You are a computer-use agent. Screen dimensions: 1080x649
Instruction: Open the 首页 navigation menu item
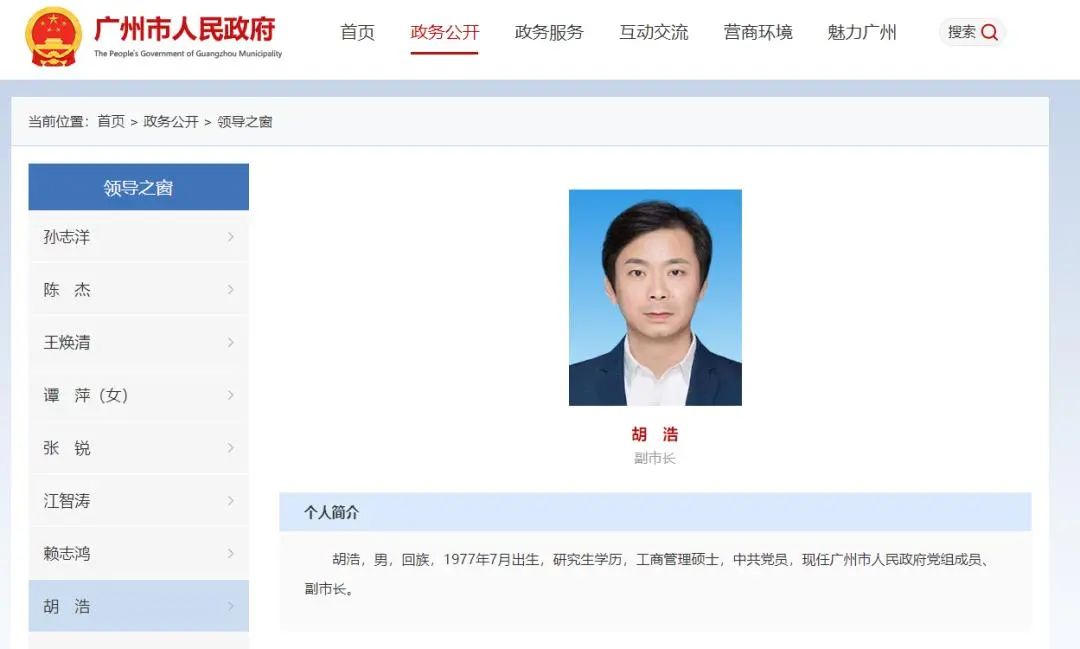pos(357,32)
